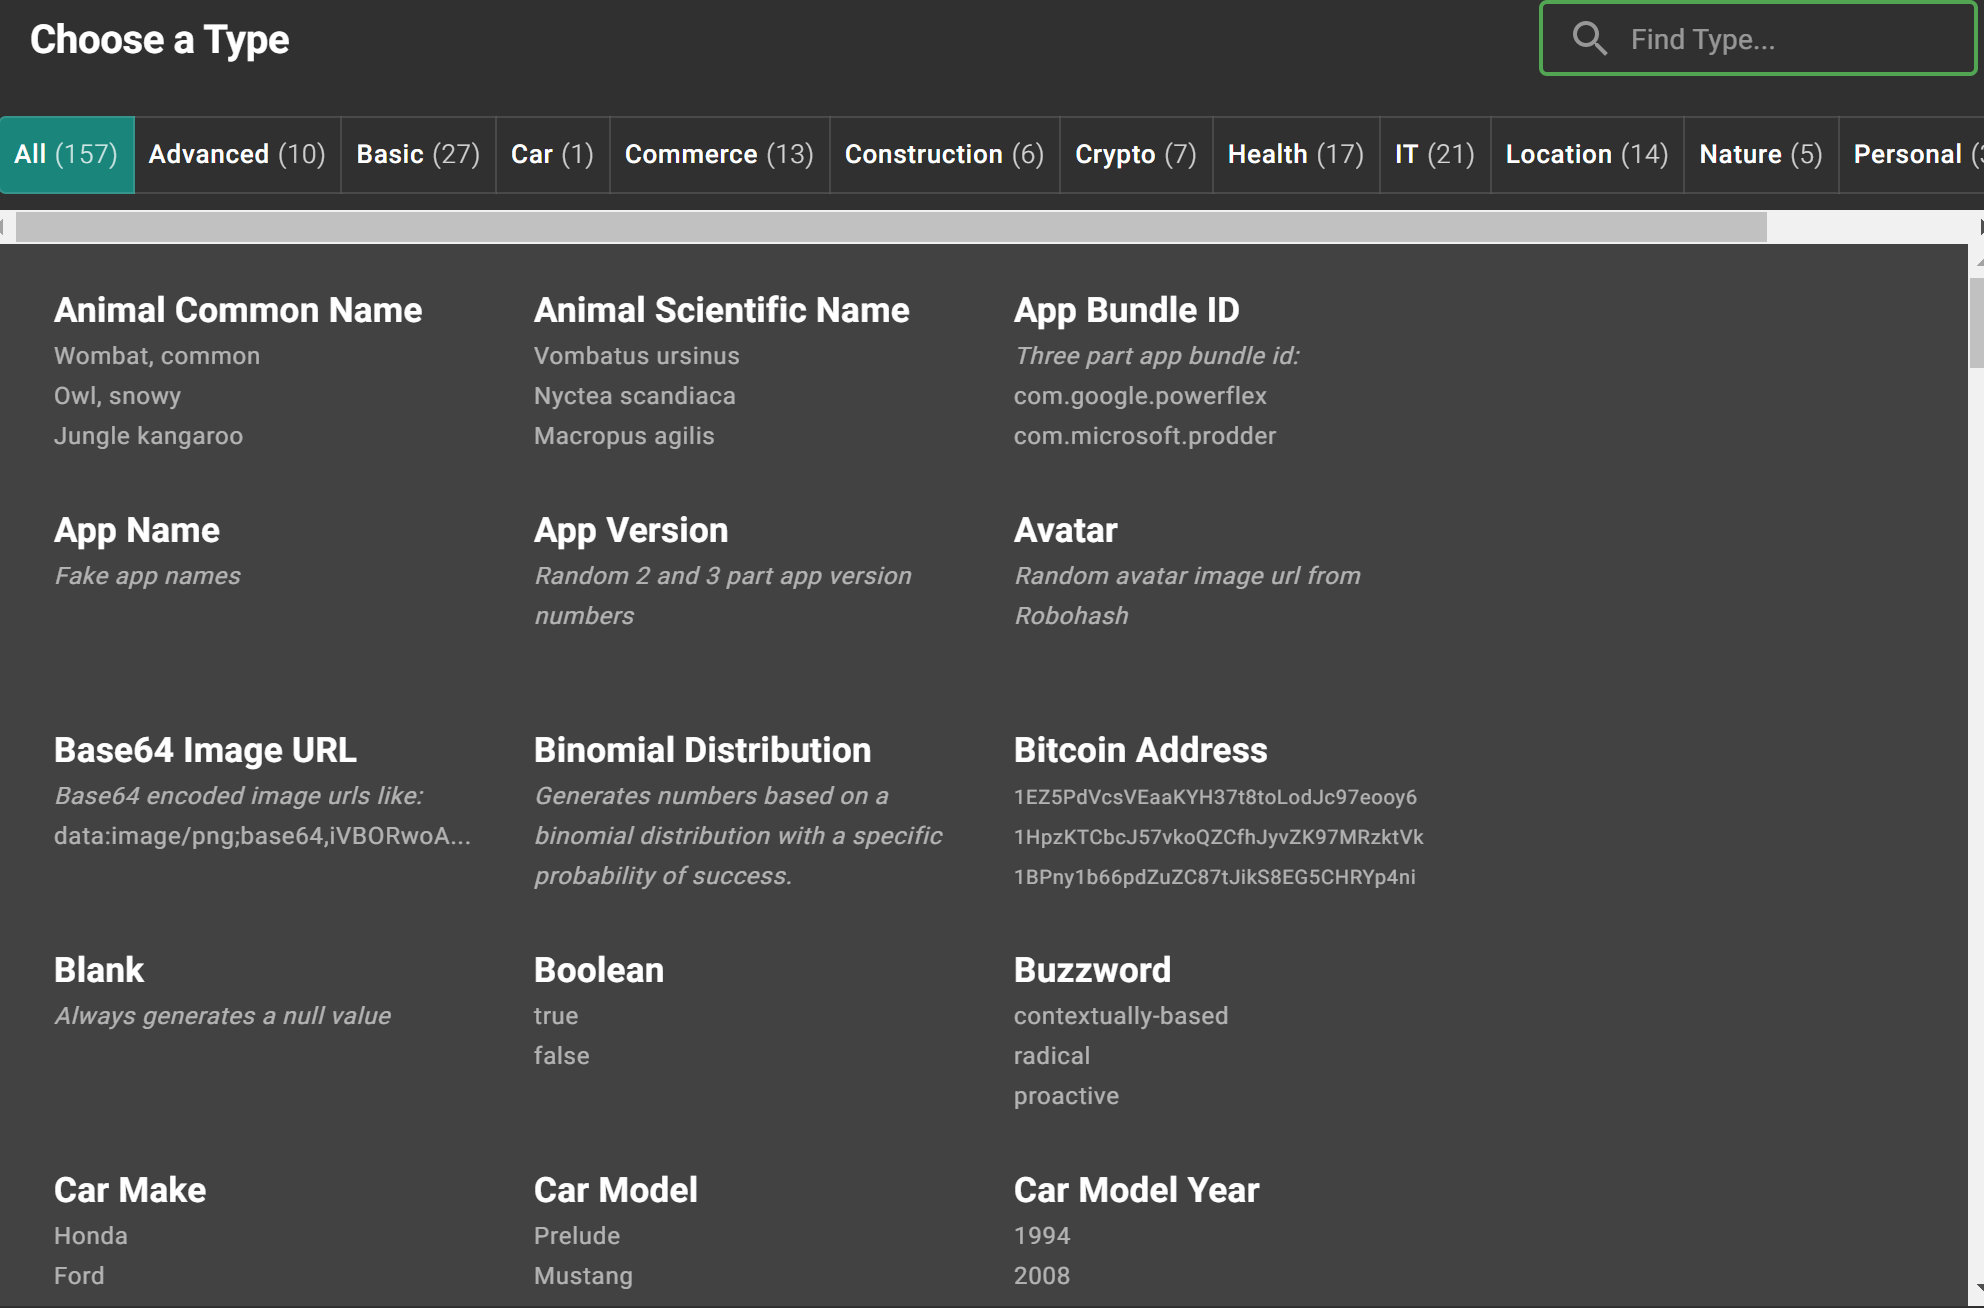The image size is (1984, 1308).
Task: Switch to the Advanced category
Action: [236, 154]
